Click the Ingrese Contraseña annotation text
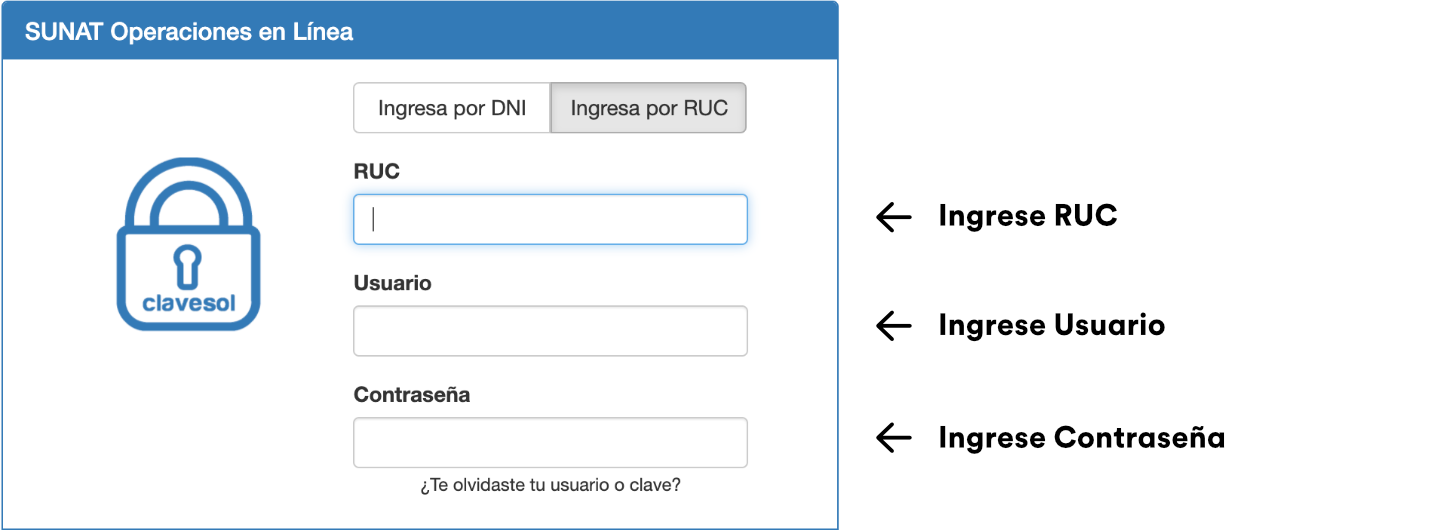Image resolution: width=1430 pixels, height=530 pixels. click(1081, 438)
